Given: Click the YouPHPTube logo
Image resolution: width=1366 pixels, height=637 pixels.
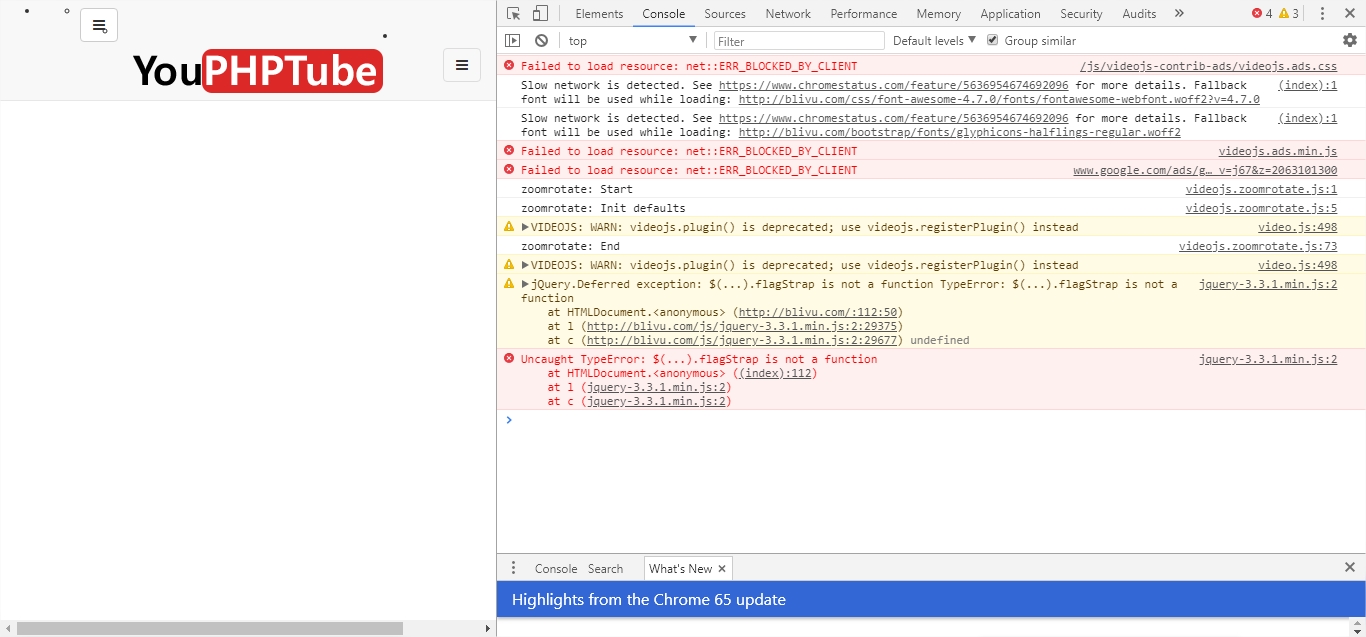Looking at the screenshot, I should pyautogui.click(x=258, y=71).
